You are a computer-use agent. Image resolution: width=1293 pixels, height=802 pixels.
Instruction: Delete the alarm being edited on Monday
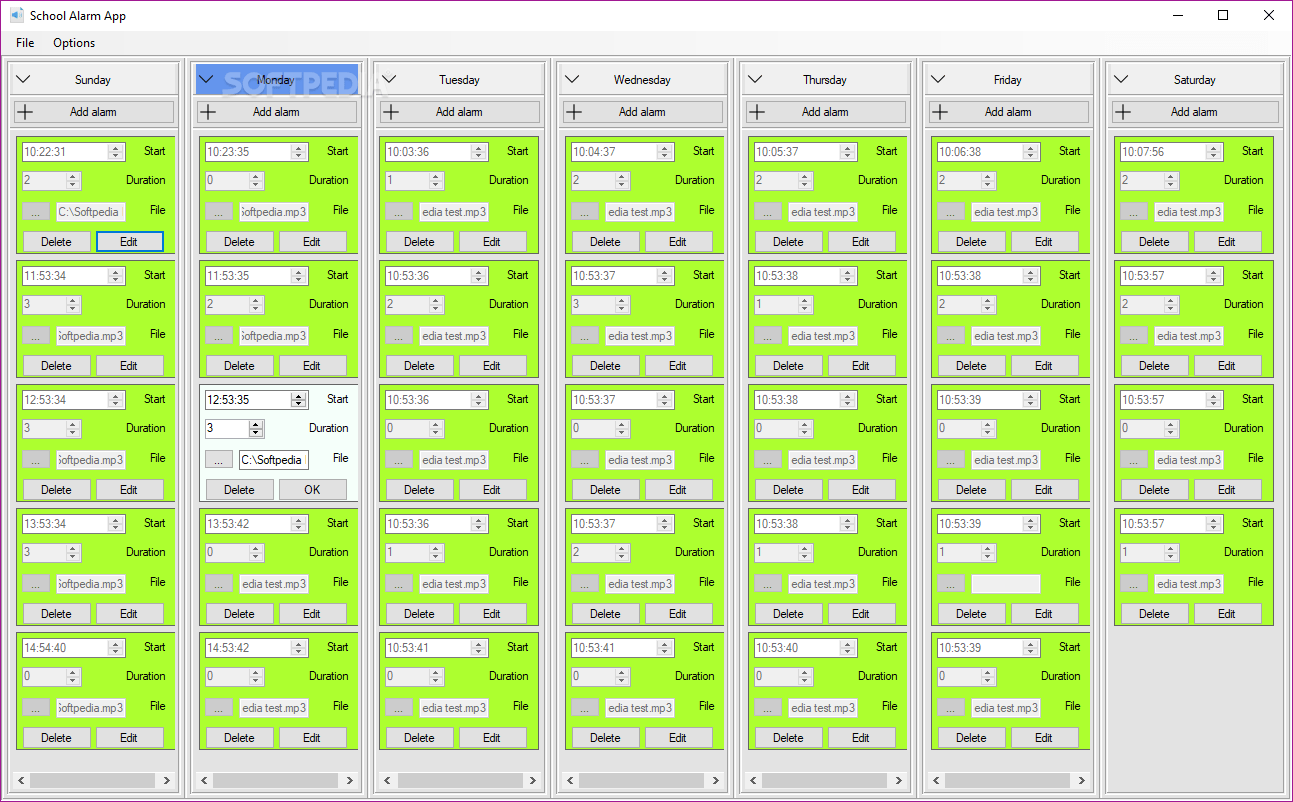[x=239, y=490]
